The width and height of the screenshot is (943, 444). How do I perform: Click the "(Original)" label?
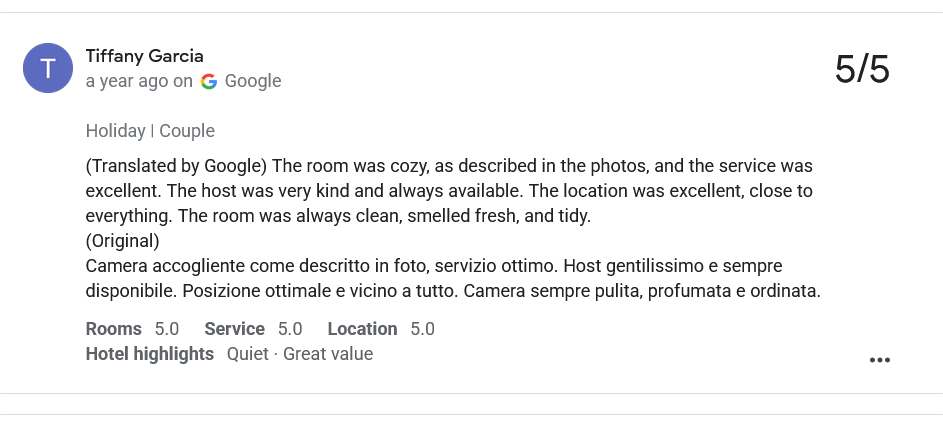123,241
